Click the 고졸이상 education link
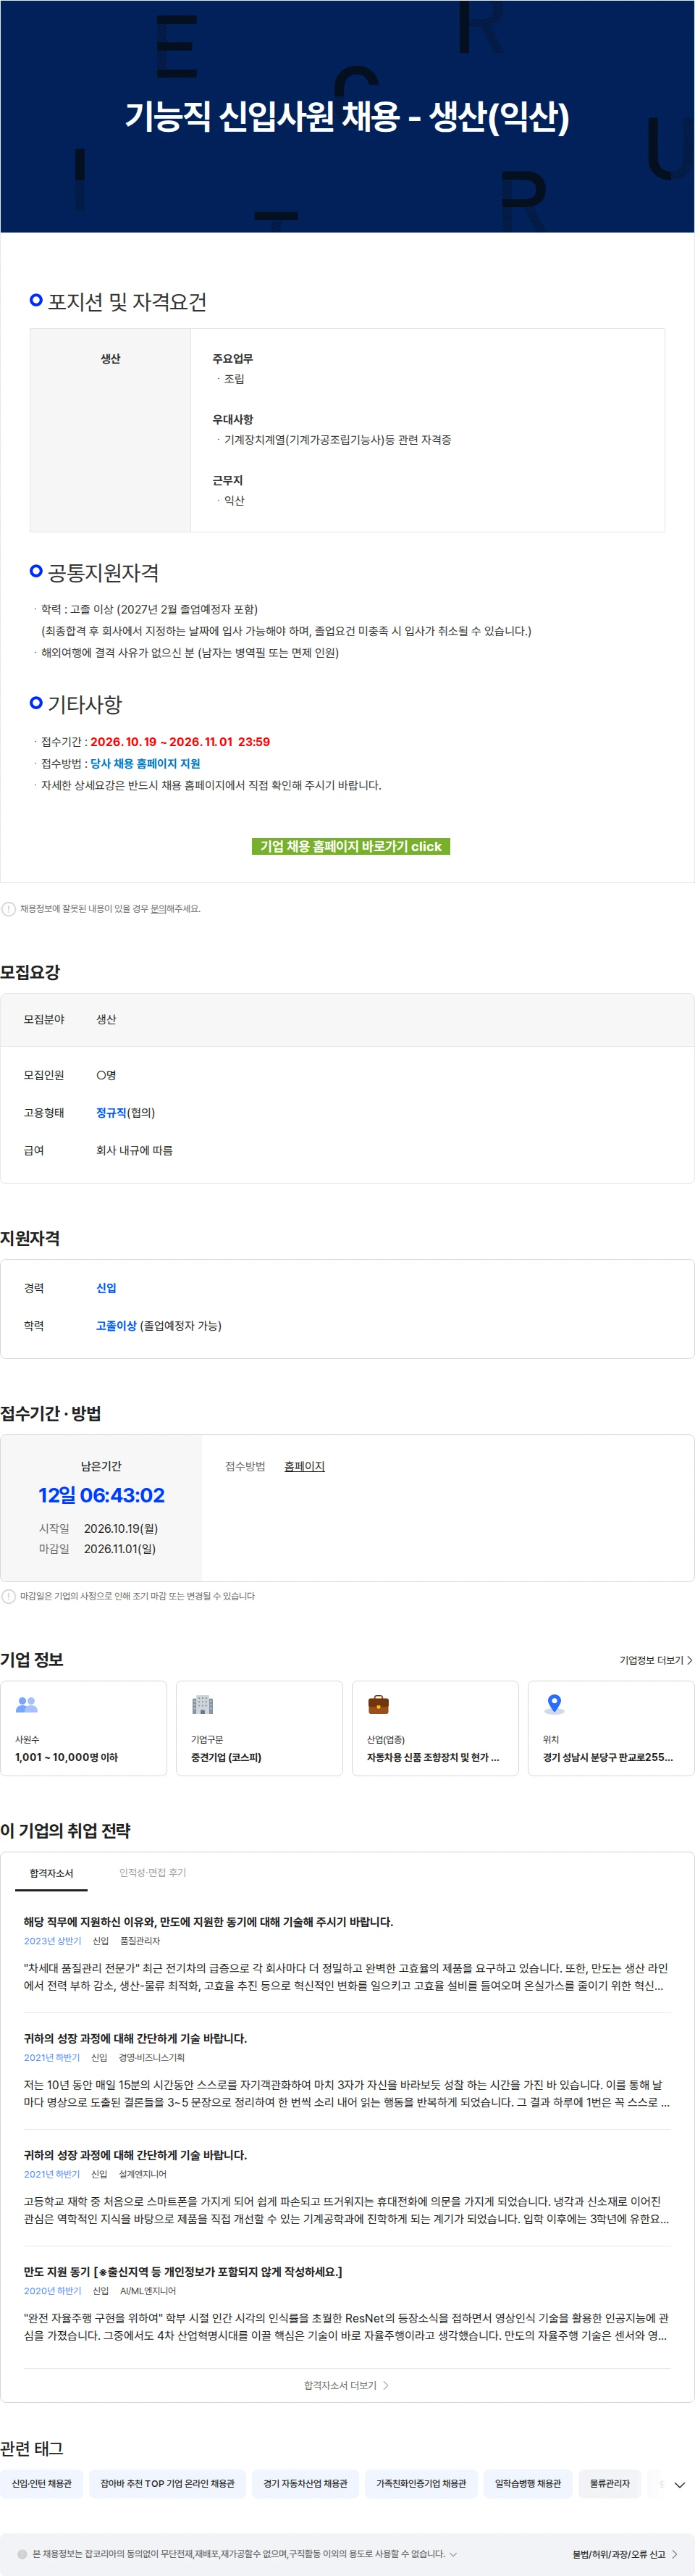 pyautogui.click(x=116, y=1325)
